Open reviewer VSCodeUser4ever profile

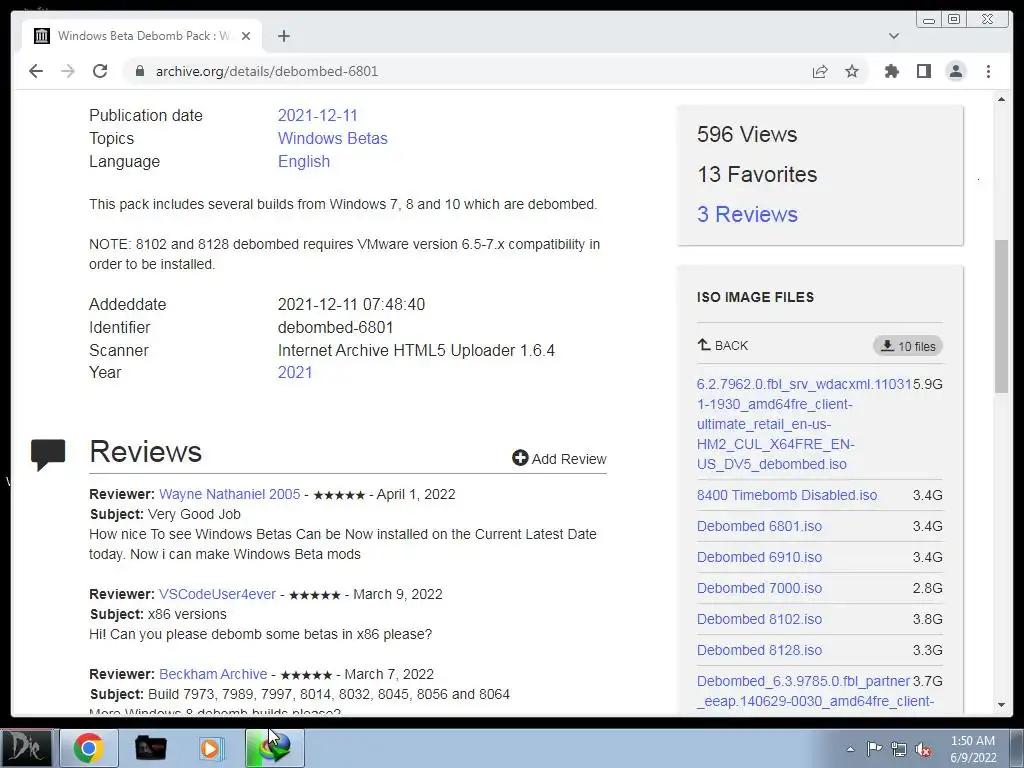pyautogui.click(x=217, y=594)
